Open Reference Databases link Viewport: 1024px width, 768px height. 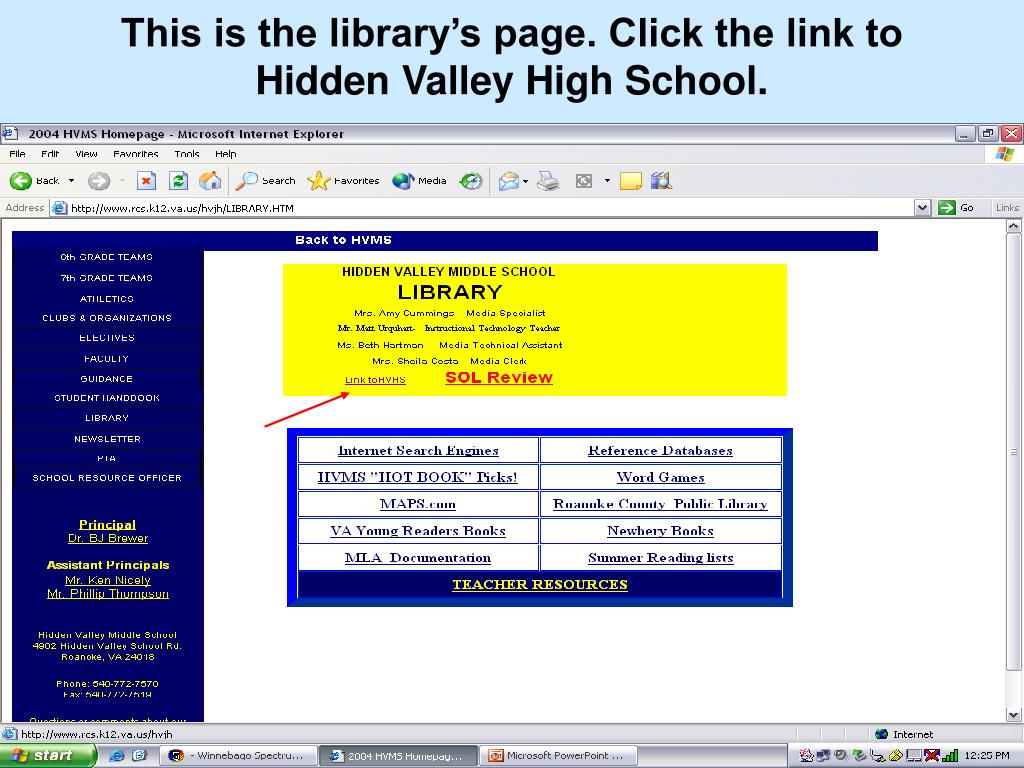tap(660, 451)
